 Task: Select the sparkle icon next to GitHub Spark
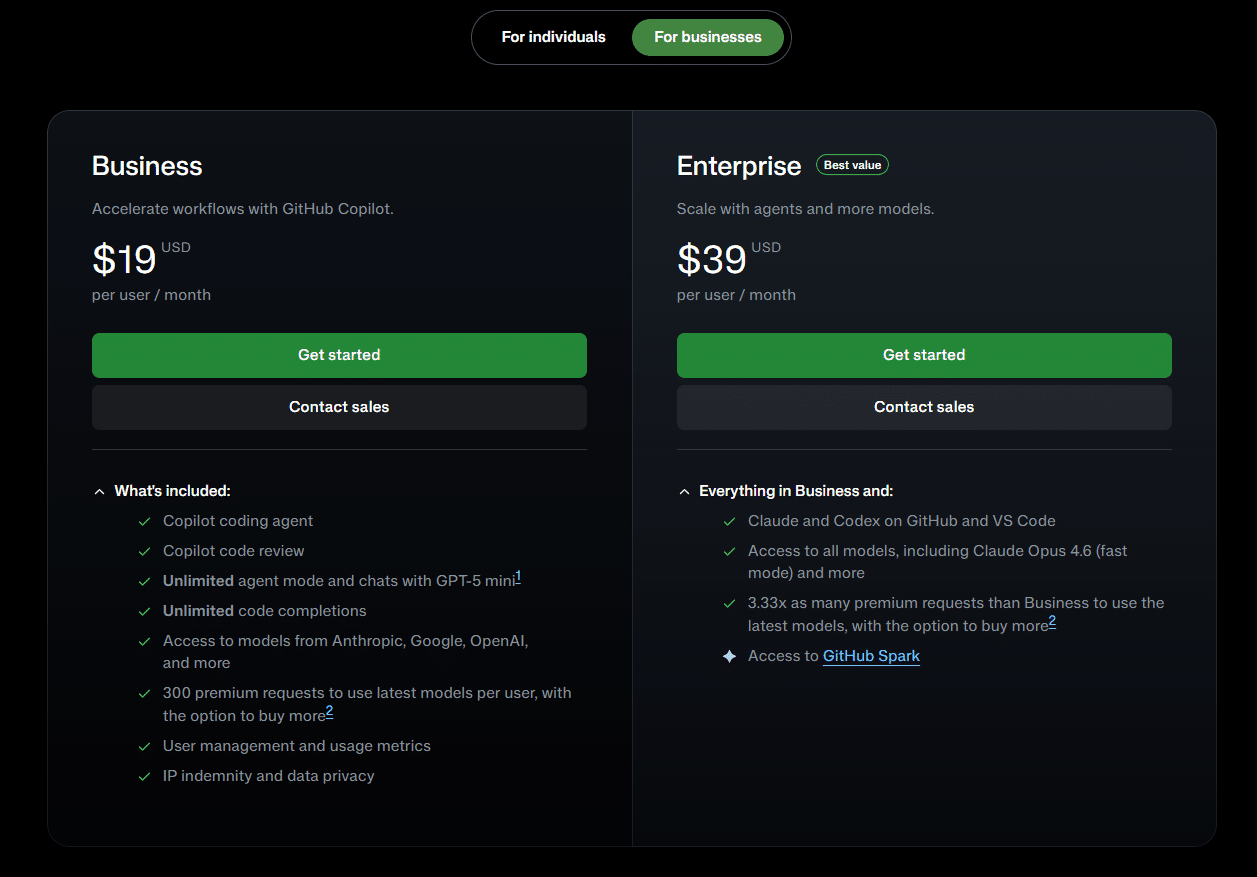pyautogui.click(x=729, y=656)
